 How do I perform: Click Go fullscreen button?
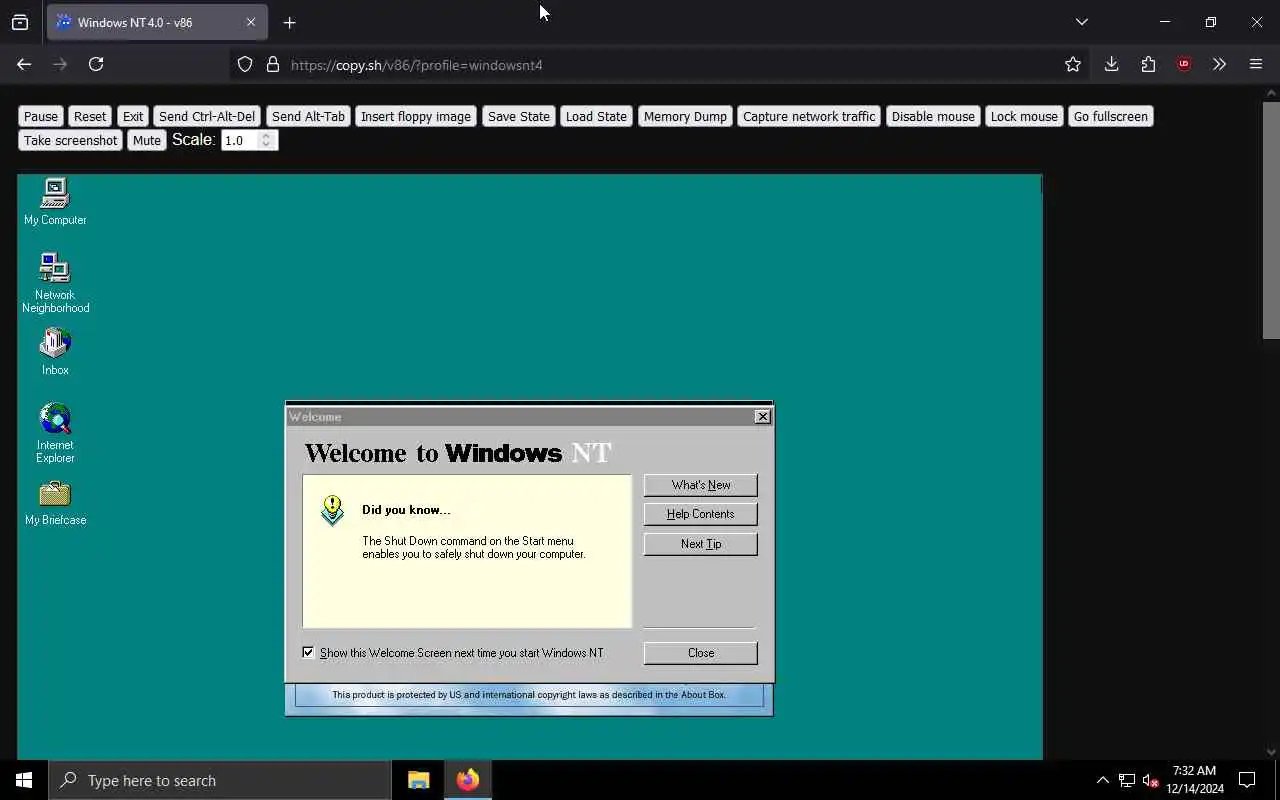tap(1111, 116)
